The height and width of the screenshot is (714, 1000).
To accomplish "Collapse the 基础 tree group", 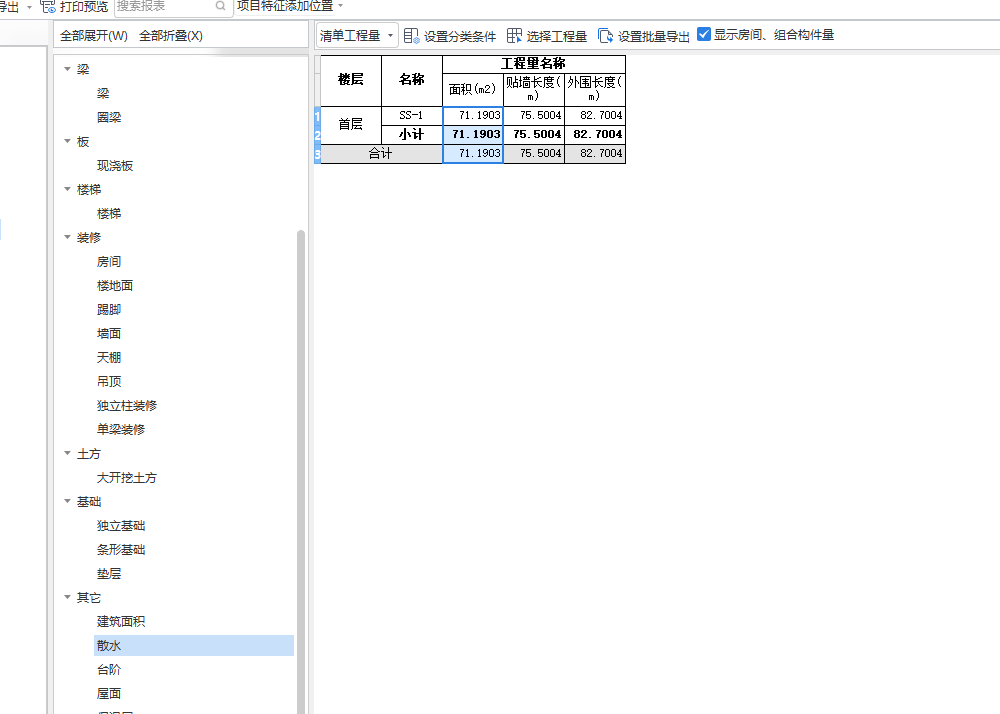I will point(68,501).
